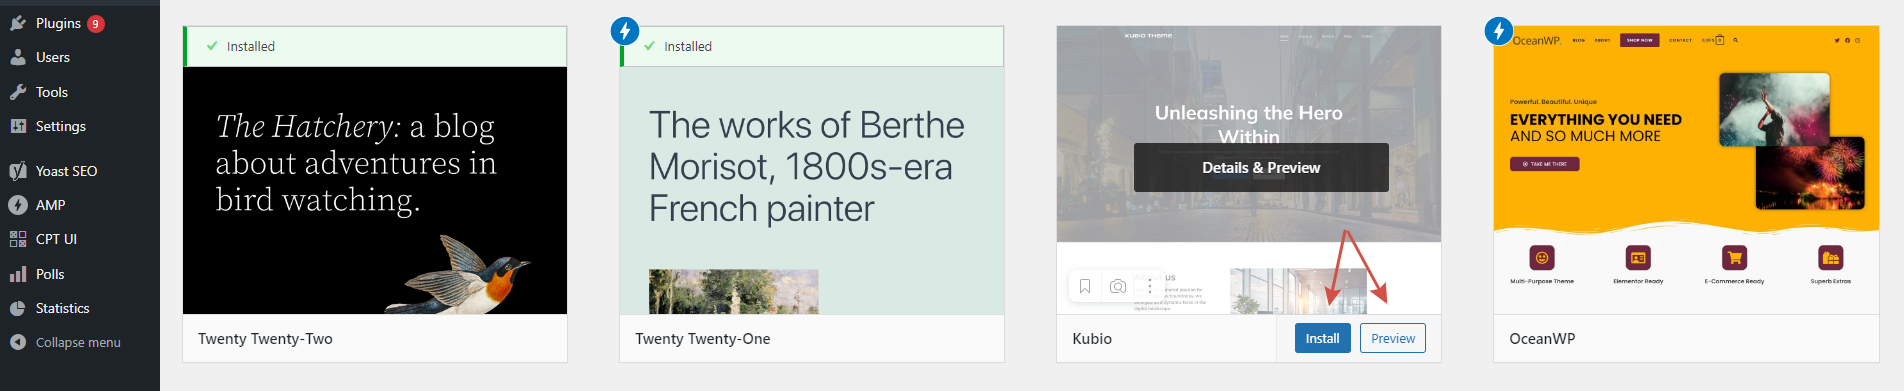
Task: Click the Plugins wrench icon in sidebar
Action: pos(18,23)
